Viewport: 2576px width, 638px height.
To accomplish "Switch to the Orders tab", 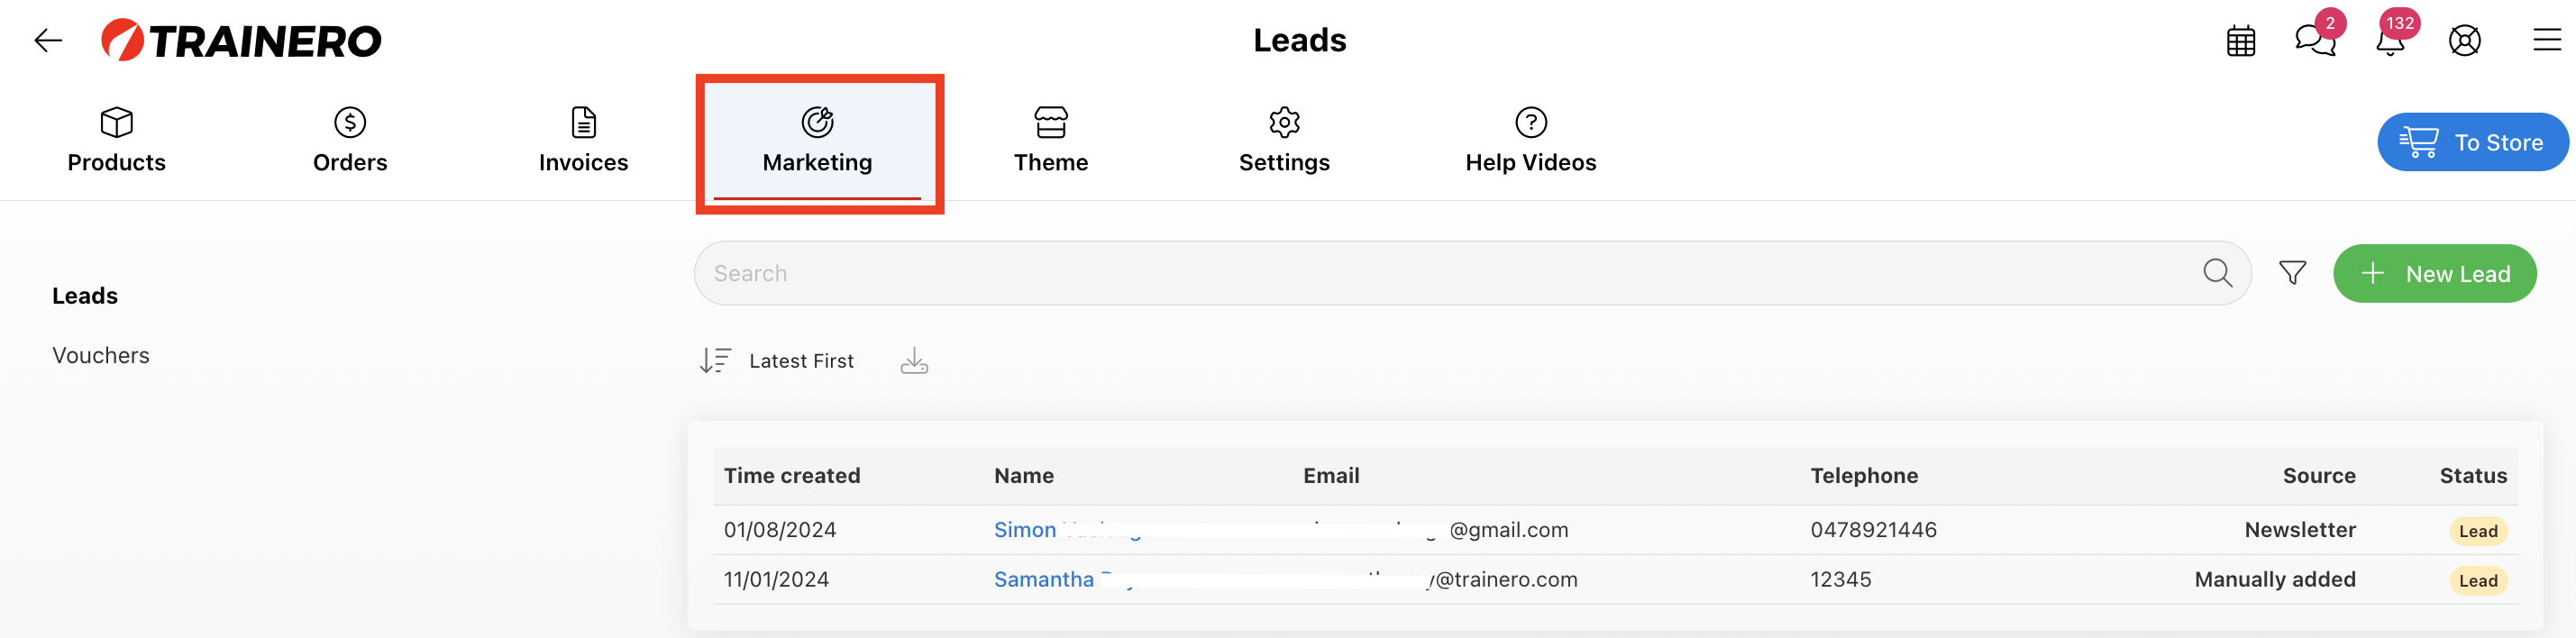I will 350,140.
